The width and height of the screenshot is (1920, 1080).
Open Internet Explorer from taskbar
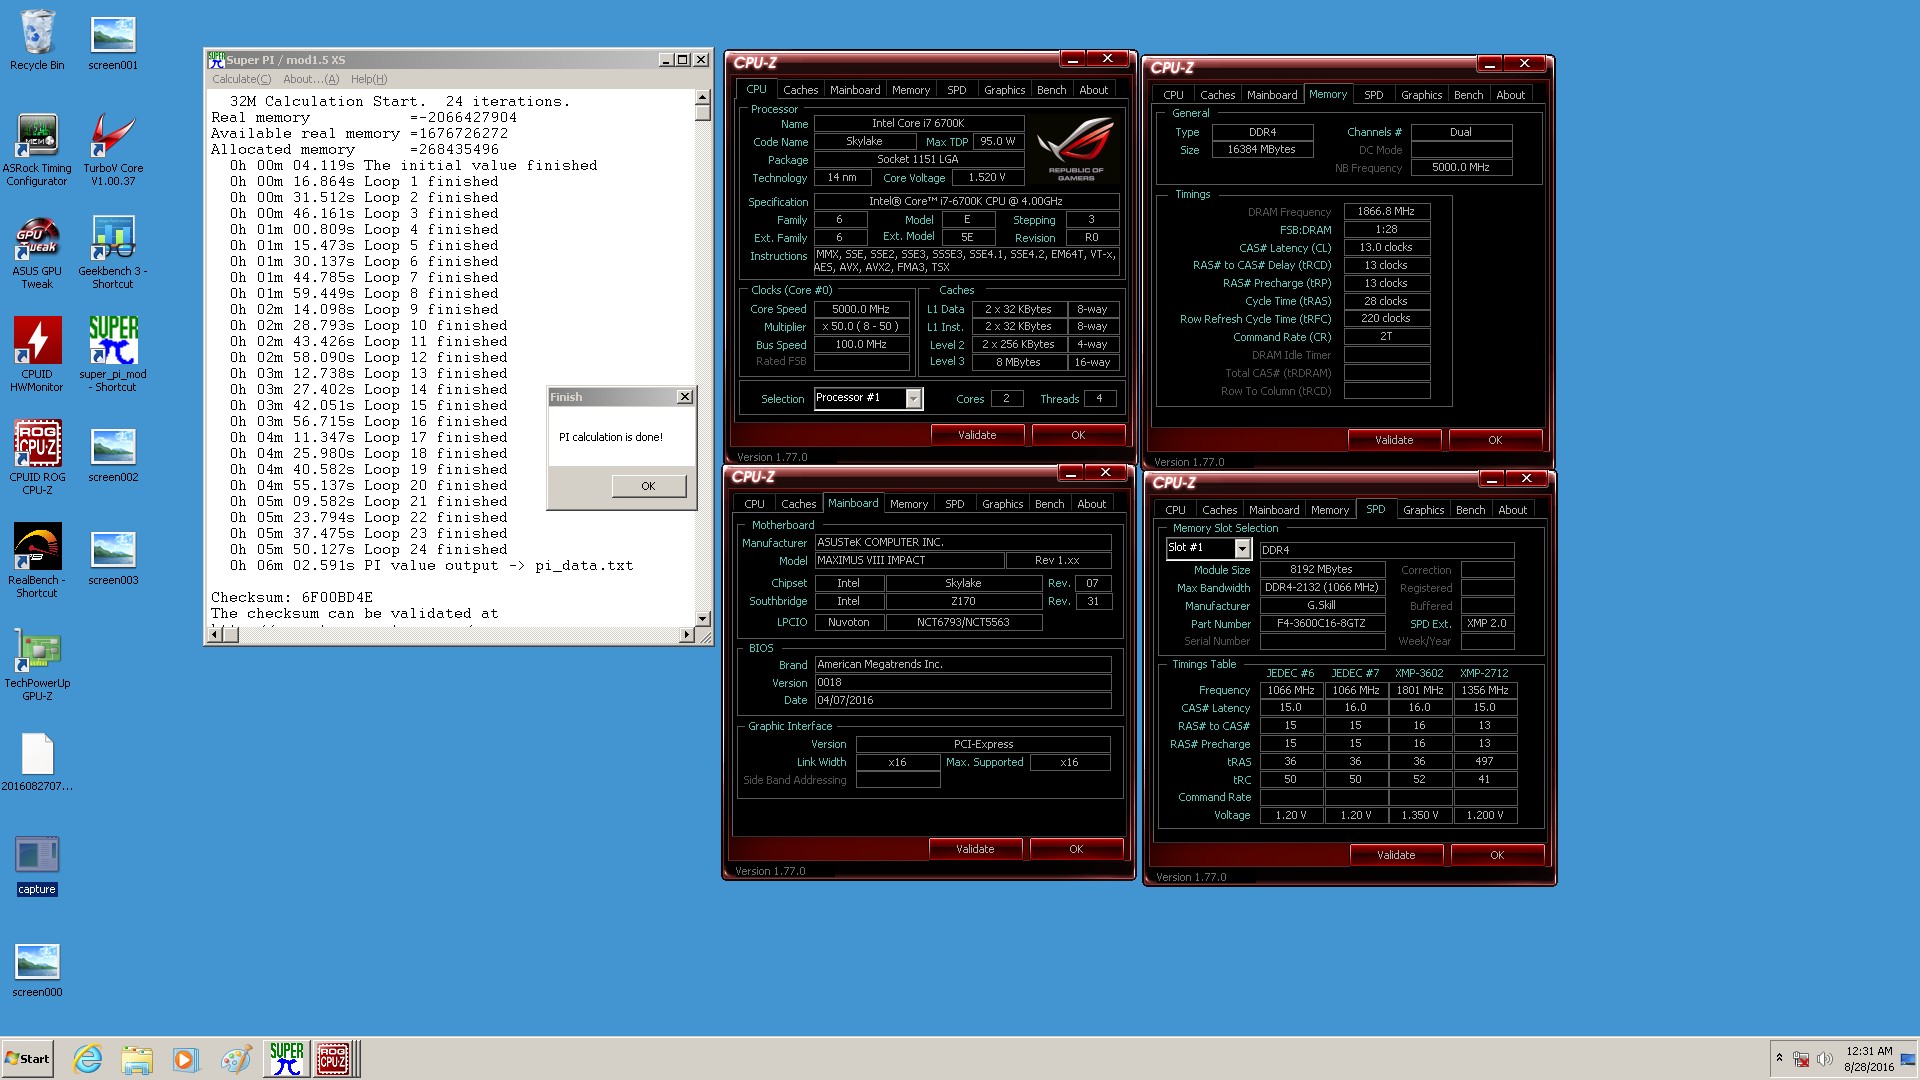(x=88, y=1059)
